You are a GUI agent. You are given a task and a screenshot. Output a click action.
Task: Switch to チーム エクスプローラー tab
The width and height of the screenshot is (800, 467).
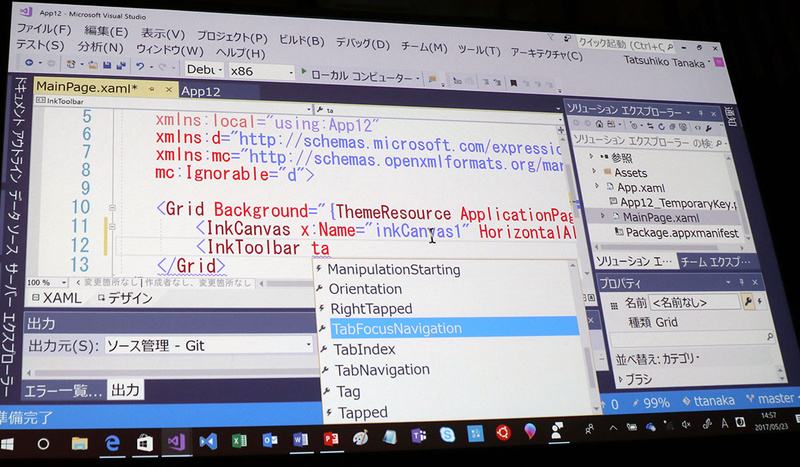(x=715, y=261)
